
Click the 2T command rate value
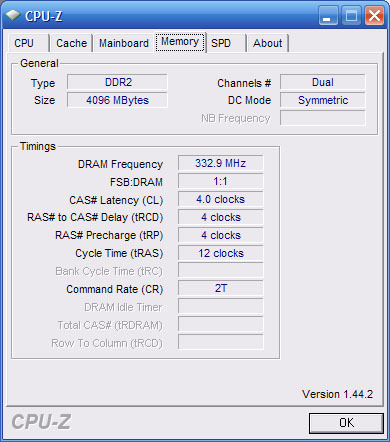point(221,288)
